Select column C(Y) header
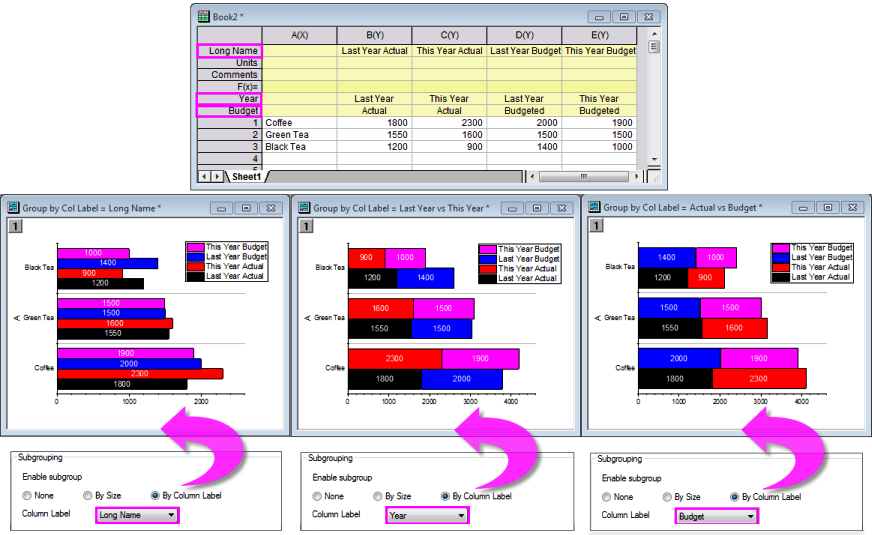The image size is (872, 535). (x=449, y=35)
